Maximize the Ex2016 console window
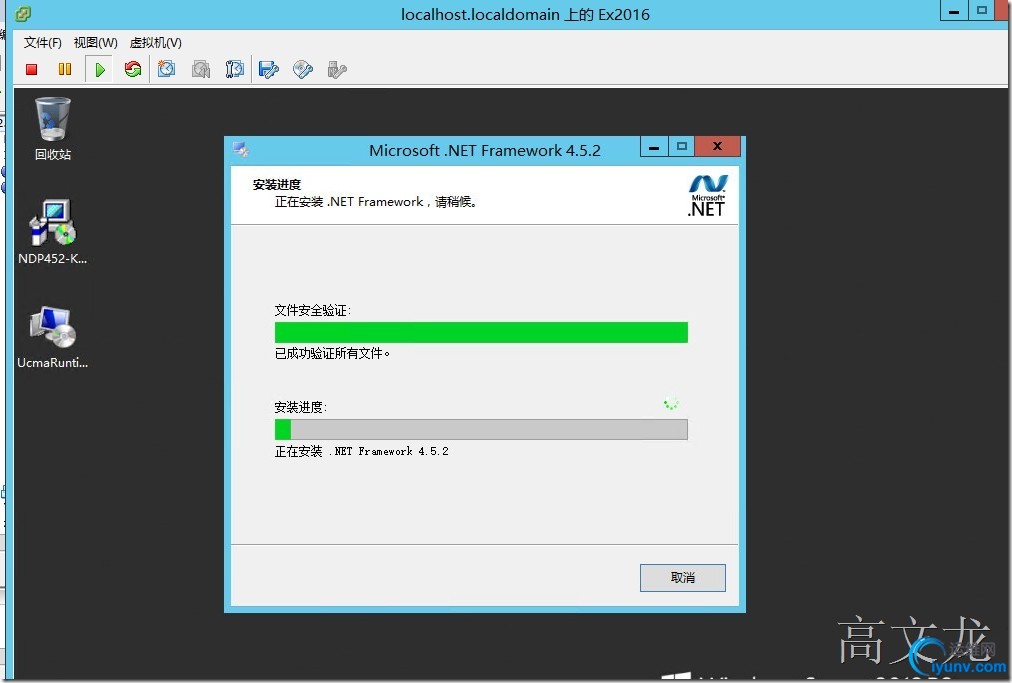Viewport: 1012px width, 683px height. point(982,11)
